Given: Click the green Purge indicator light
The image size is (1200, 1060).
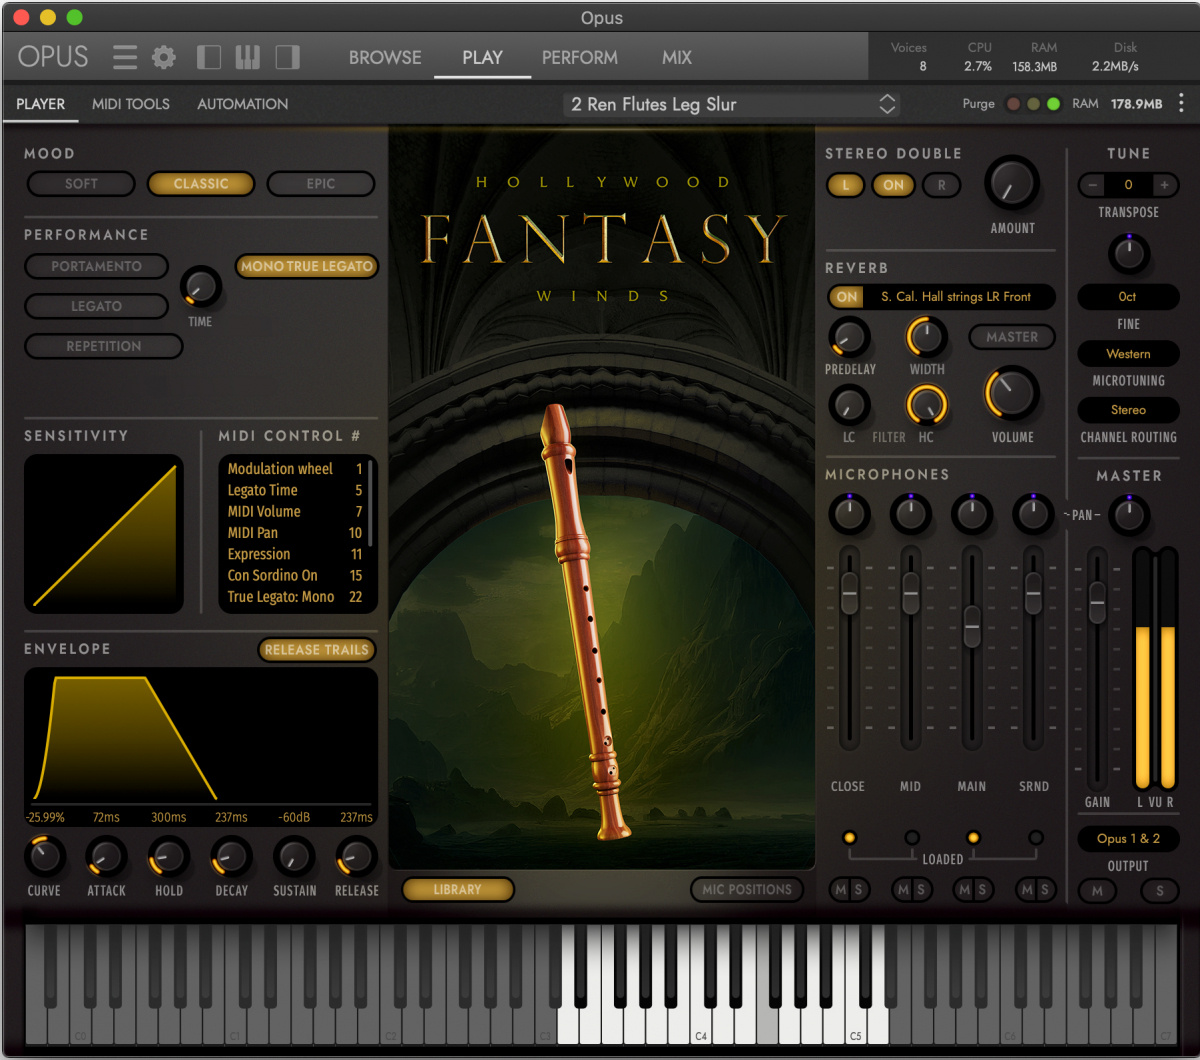Looking at the screenshot, I should pyautogui.click(x=1052, y=103).
